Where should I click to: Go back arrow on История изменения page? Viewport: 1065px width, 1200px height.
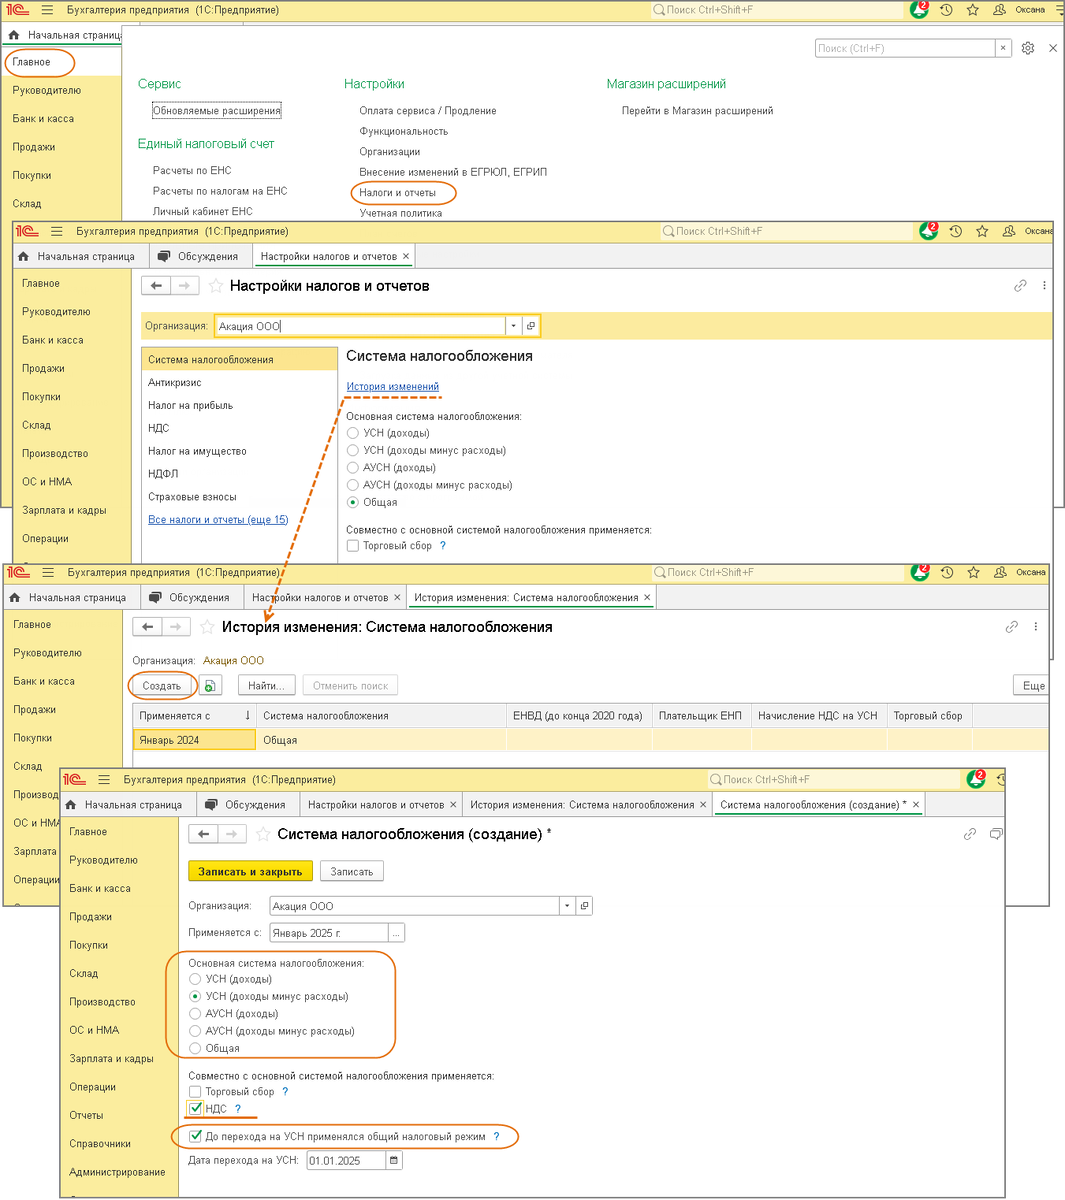click(x=148, y=627)
